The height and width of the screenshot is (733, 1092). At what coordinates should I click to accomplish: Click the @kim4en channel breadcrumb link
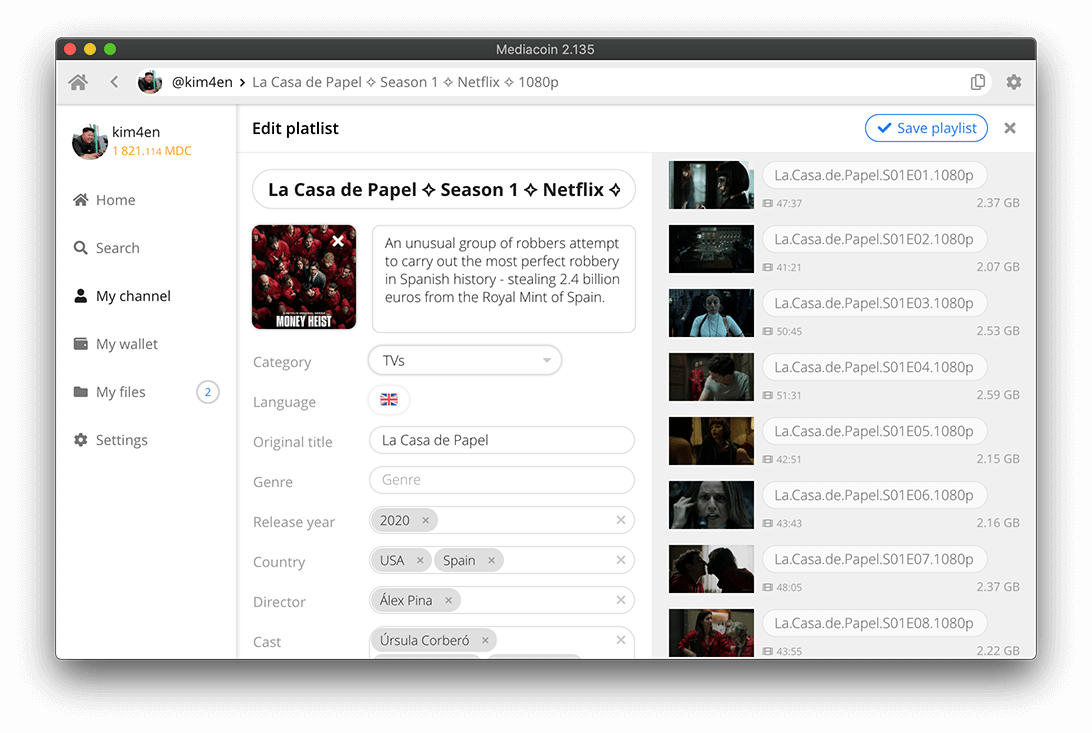pyautogui.click(x=202, y=82)
